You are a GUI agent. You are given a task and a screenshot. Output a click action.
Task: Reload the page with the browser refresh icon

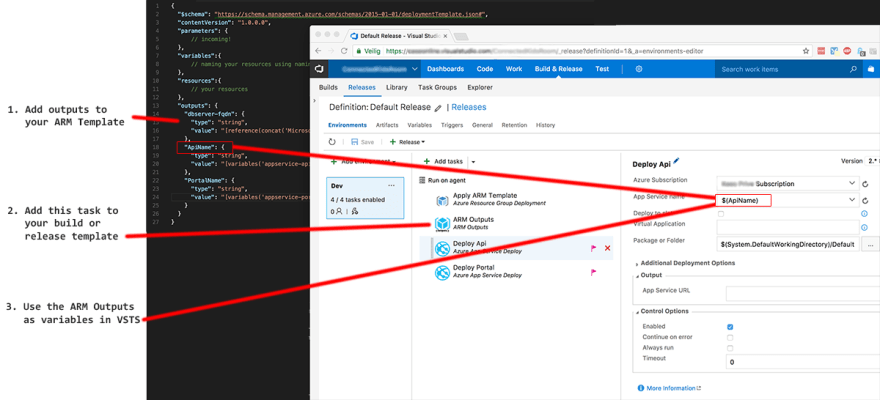[343, 51]
